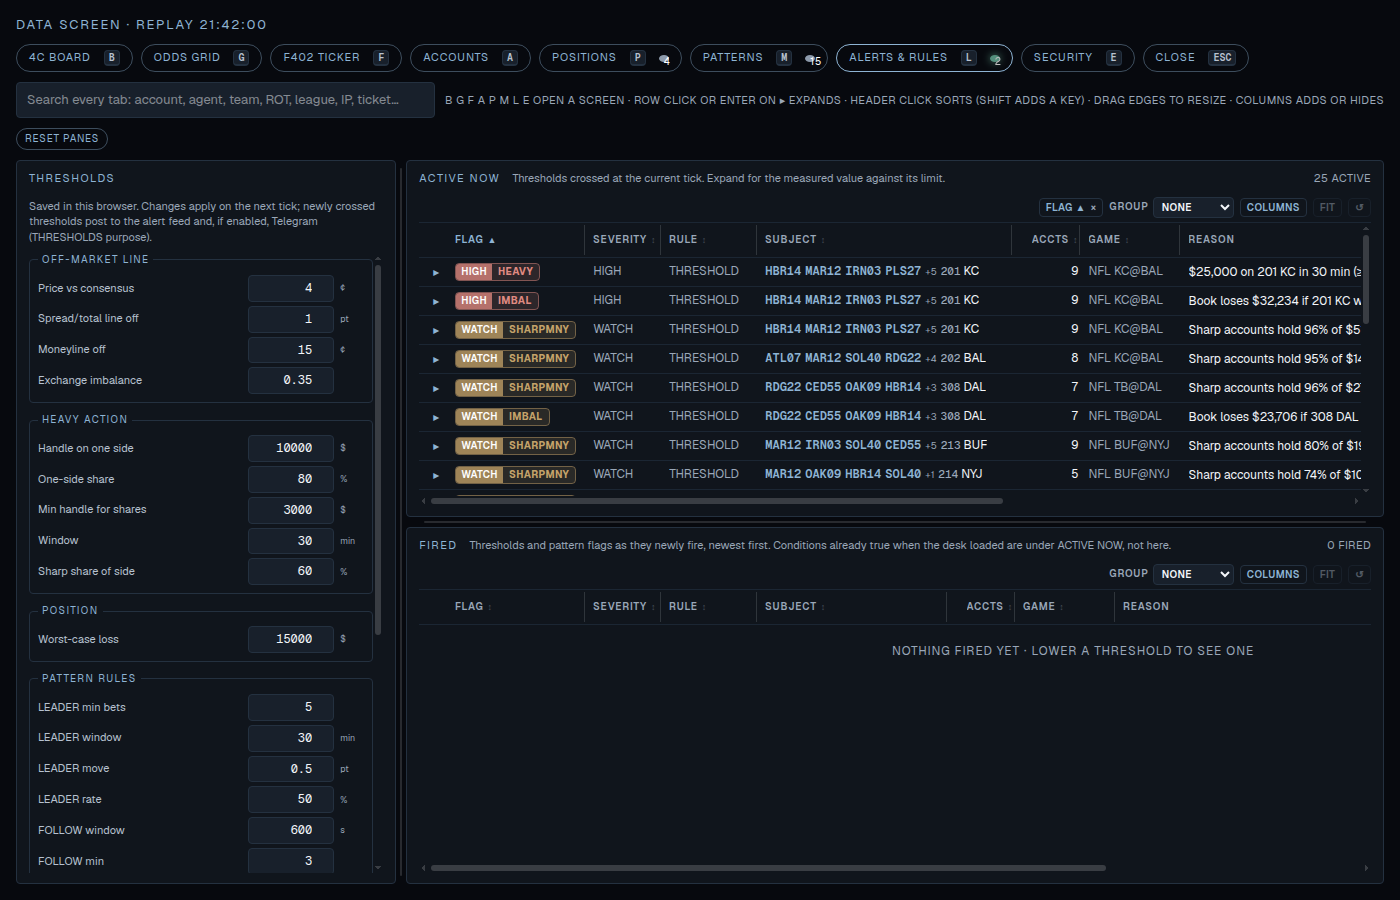Click the Fired horizontal scrollbar thumb
Viewport: 1400px width, 900px height.
click(x=768, y=868)
